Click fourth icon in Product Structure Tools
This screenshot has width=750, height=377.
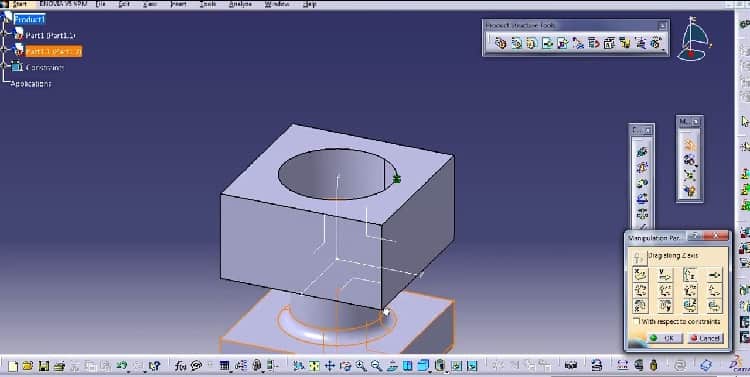pyautogui.click(x=547, y=44)
